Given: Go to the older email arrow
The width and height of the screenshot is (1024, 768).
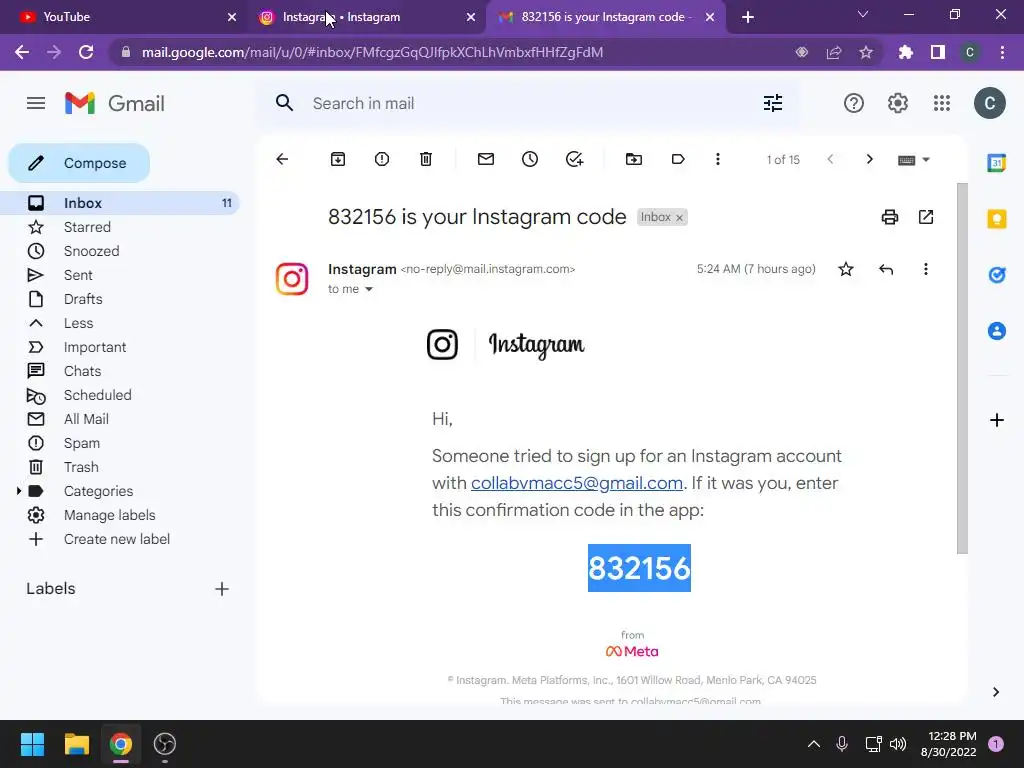Looking at the screenshot, I should [869, 159].
